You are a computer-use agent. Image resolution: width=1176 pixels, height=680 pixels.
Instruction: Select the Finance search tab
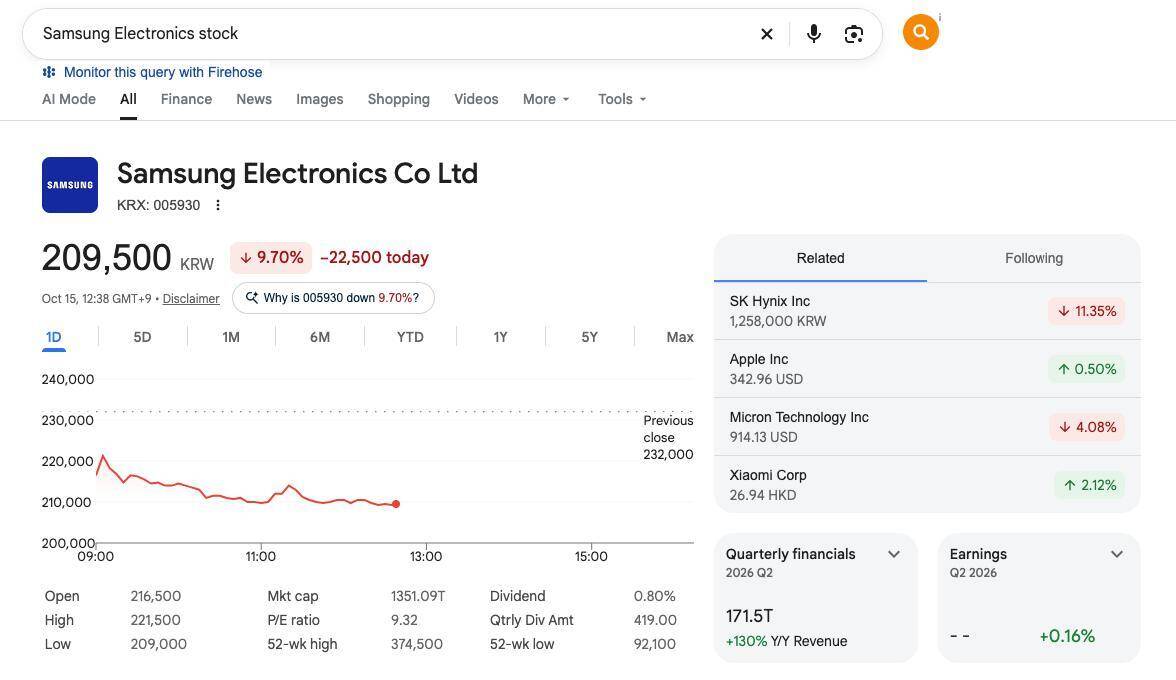(x=186, y=99)
